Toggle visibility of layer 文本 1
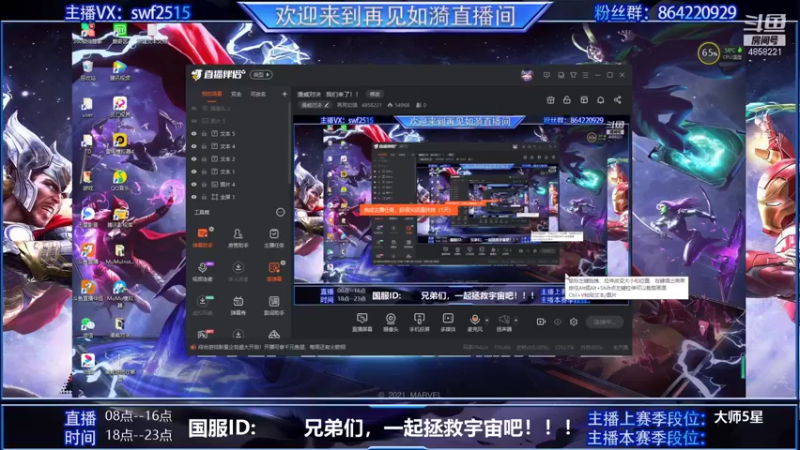The image size is (800, 450). [194, 172]
